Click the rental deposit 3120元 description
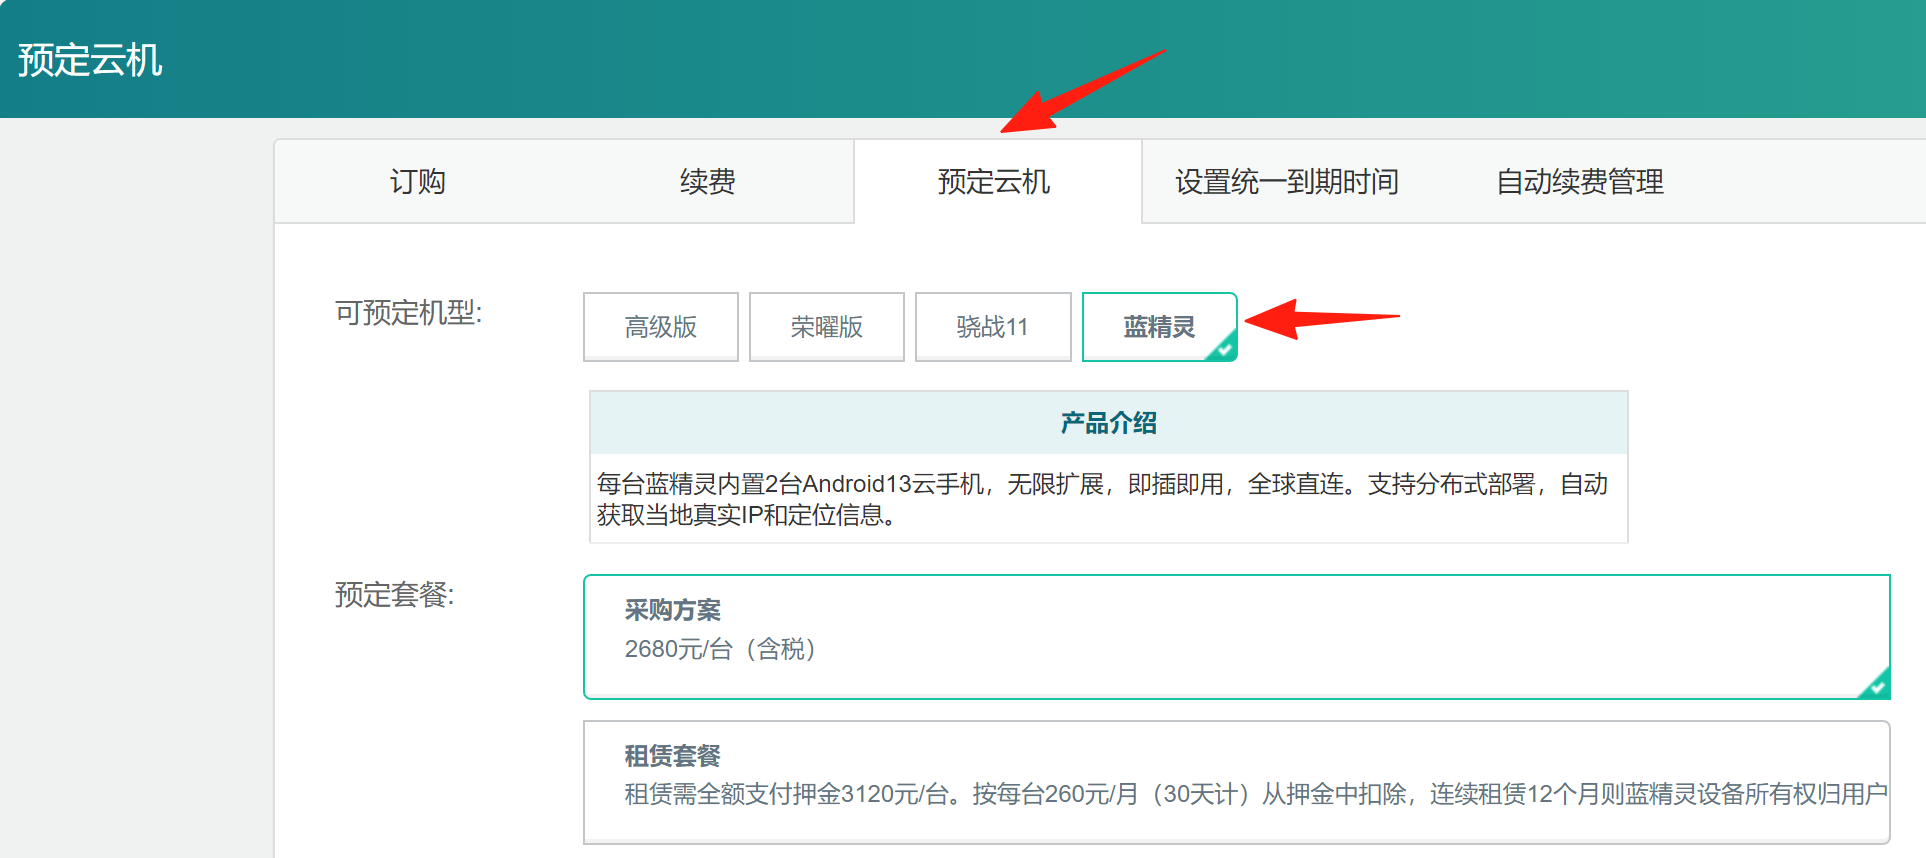This screenshot has height=858, width=1926. [x=1255, y=794]
